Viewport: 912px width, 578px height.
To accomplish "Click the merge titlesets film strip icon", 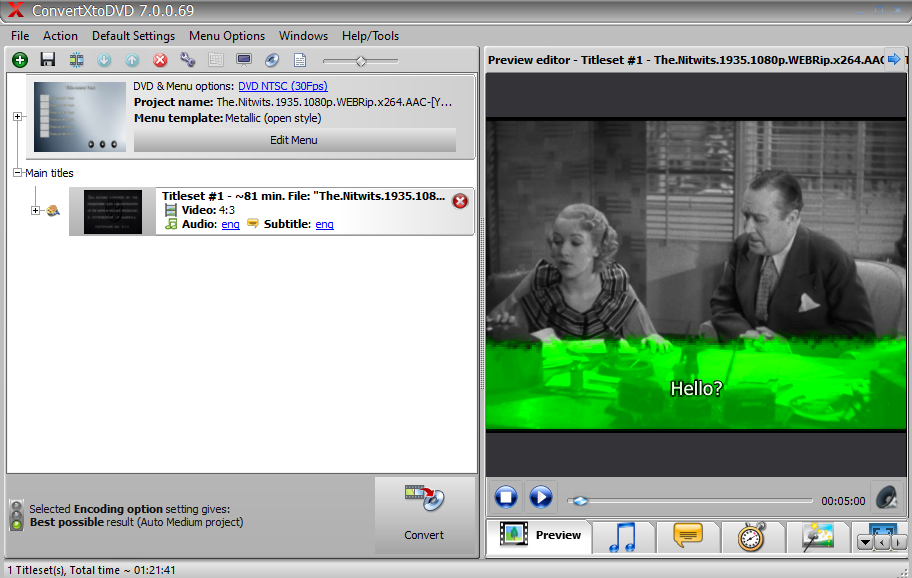I will coord(76,60).
